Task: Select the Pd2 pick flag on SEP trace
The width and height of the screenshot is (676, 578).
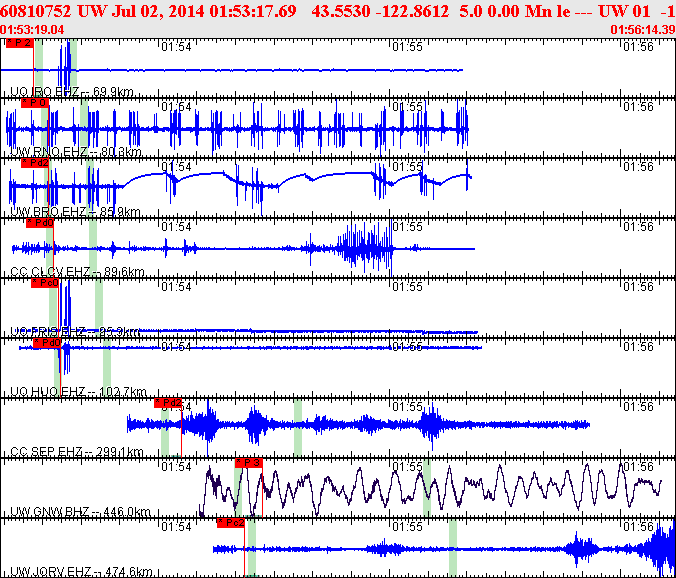Action: [168, 403]
